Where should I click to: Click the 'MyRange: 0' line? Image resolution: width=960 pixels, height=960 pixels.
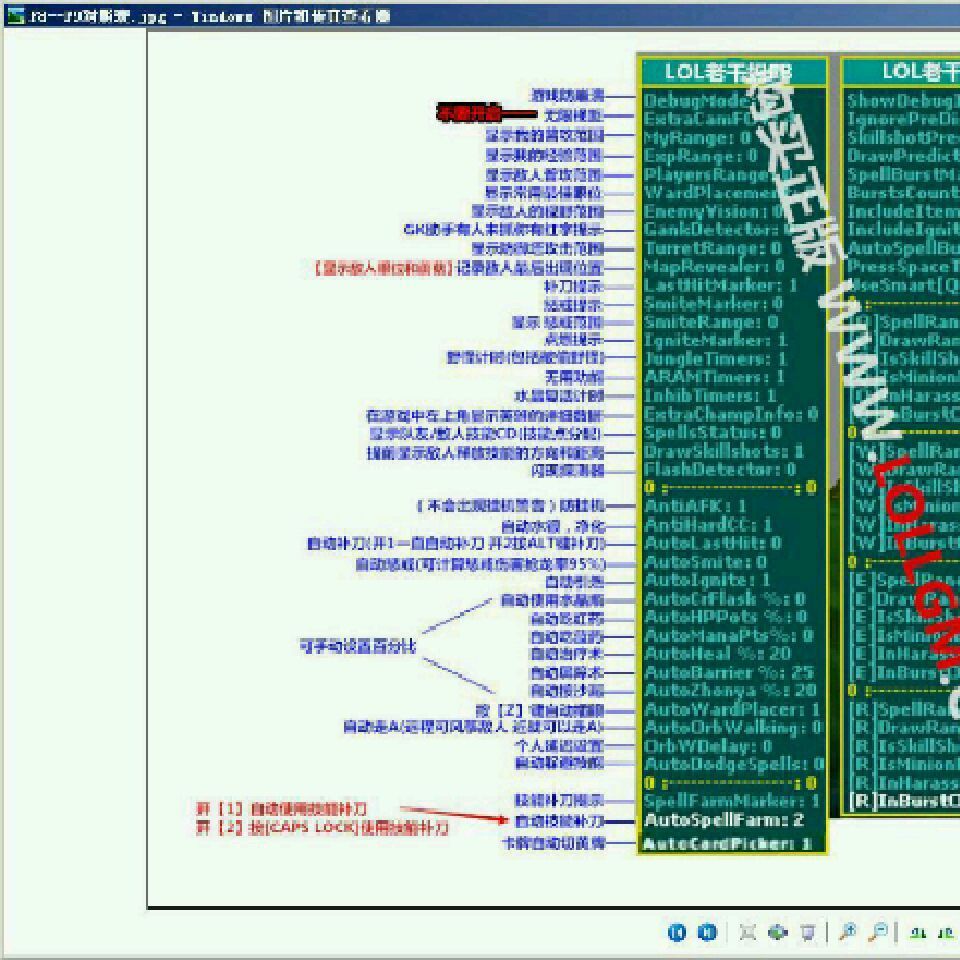pyautogui.click(x=697, y=138)
